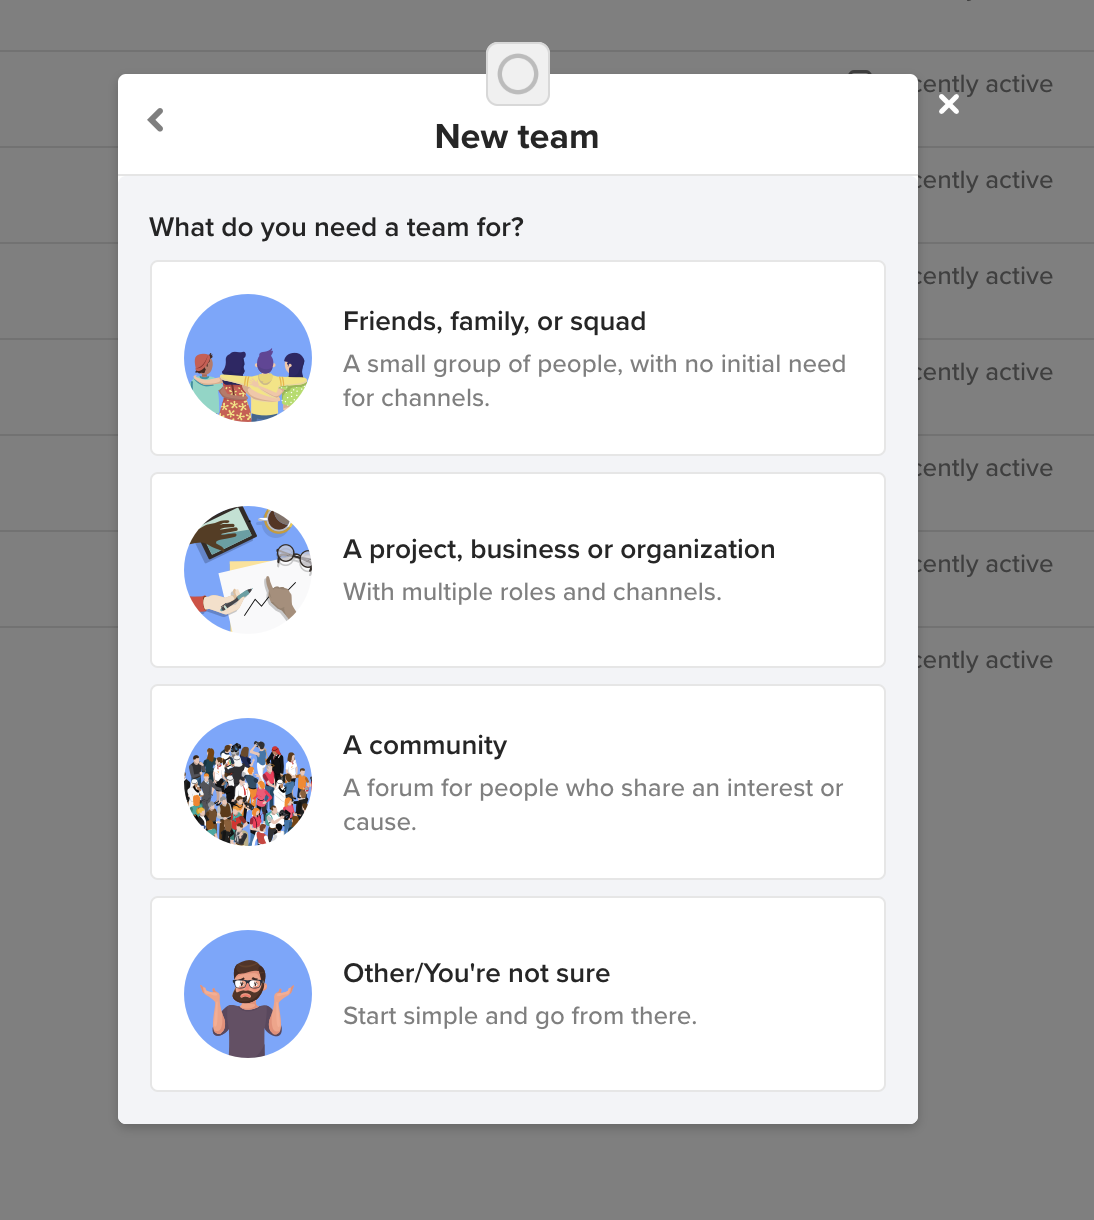The image size is (1094, 1220).
Task: Choose Other/You're not sure option
Action: click(x=518, y=994)
